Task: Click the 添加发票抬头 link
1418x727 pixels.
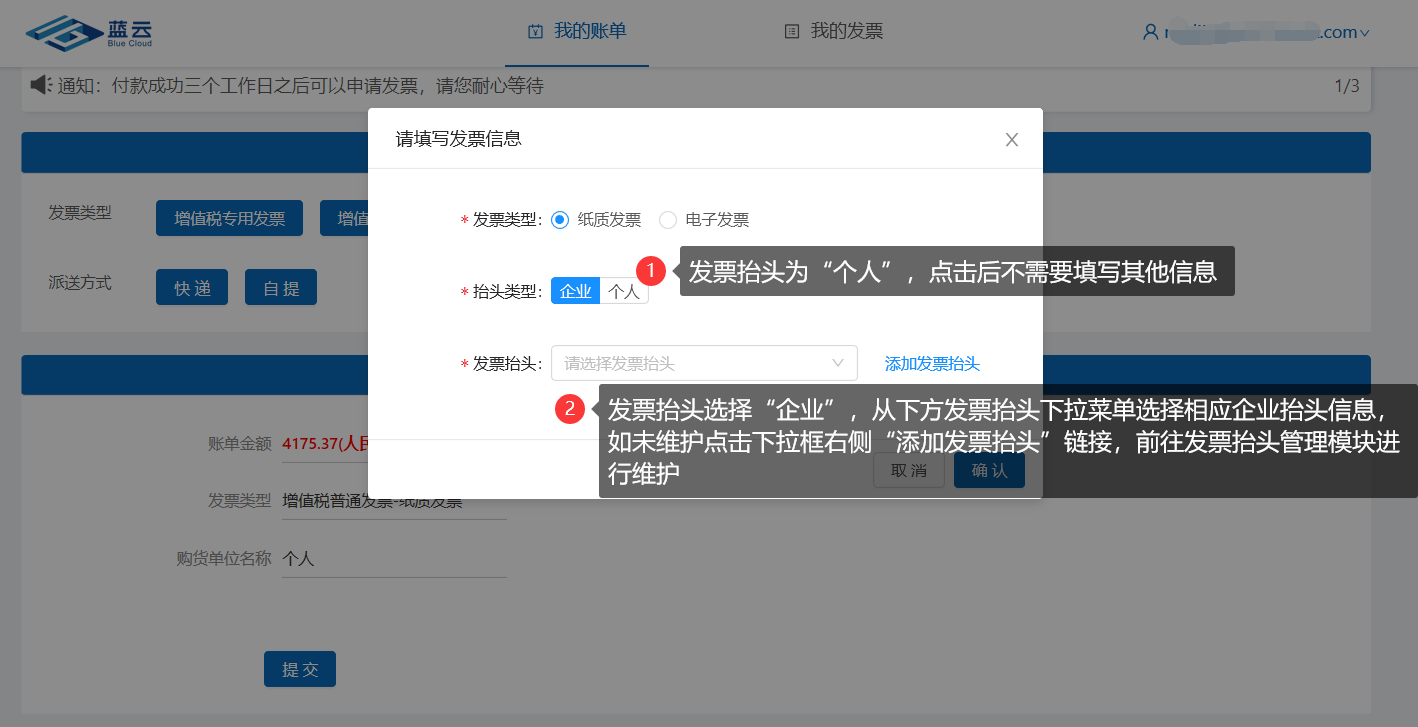Action: [932, 364]
